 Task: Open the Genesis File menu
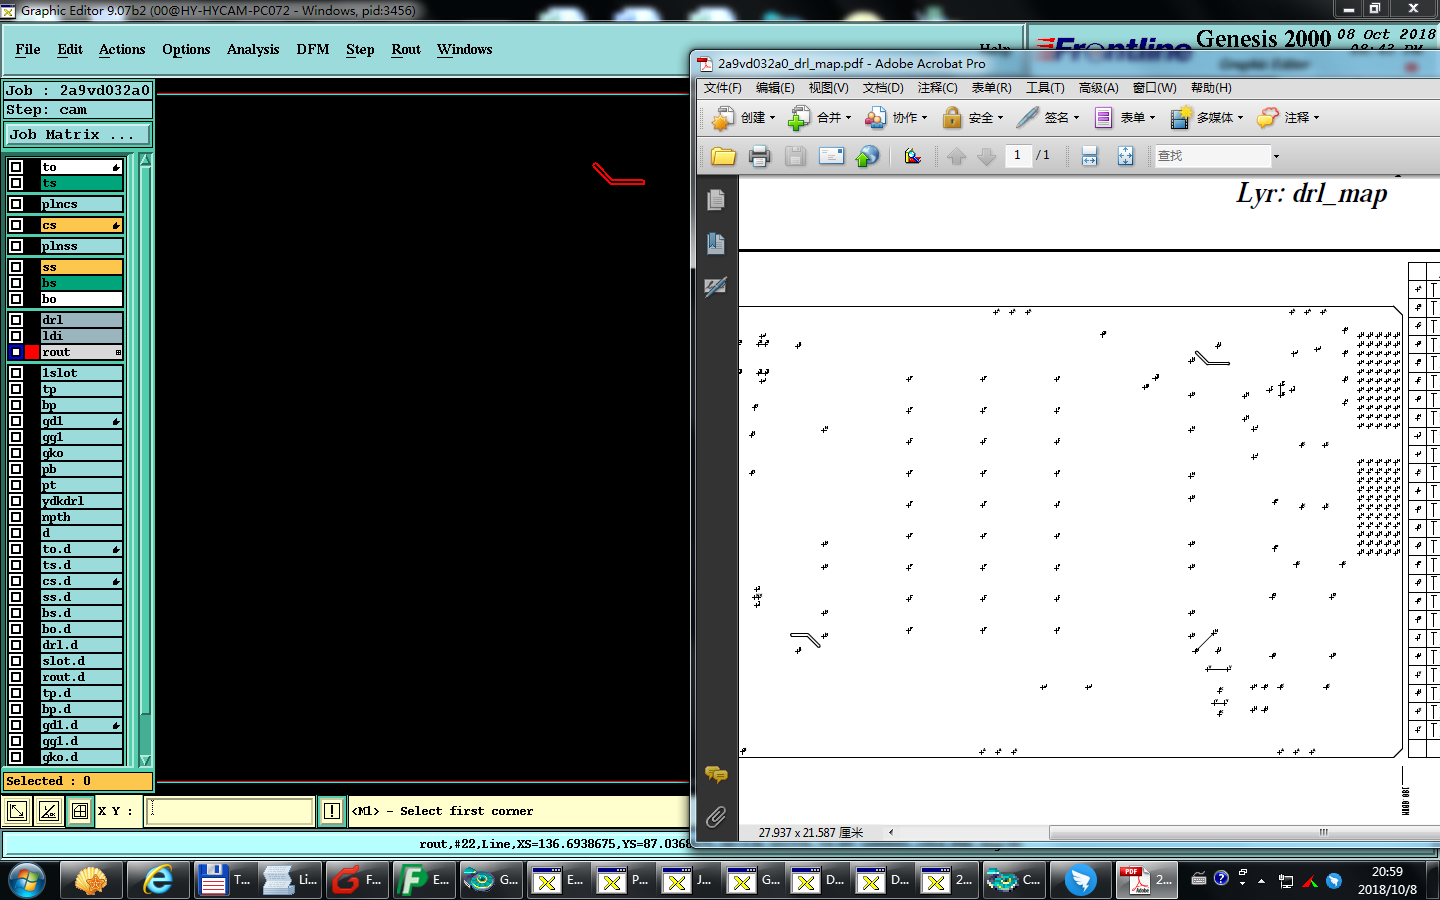pyautogui.click(x=28, y=49)
